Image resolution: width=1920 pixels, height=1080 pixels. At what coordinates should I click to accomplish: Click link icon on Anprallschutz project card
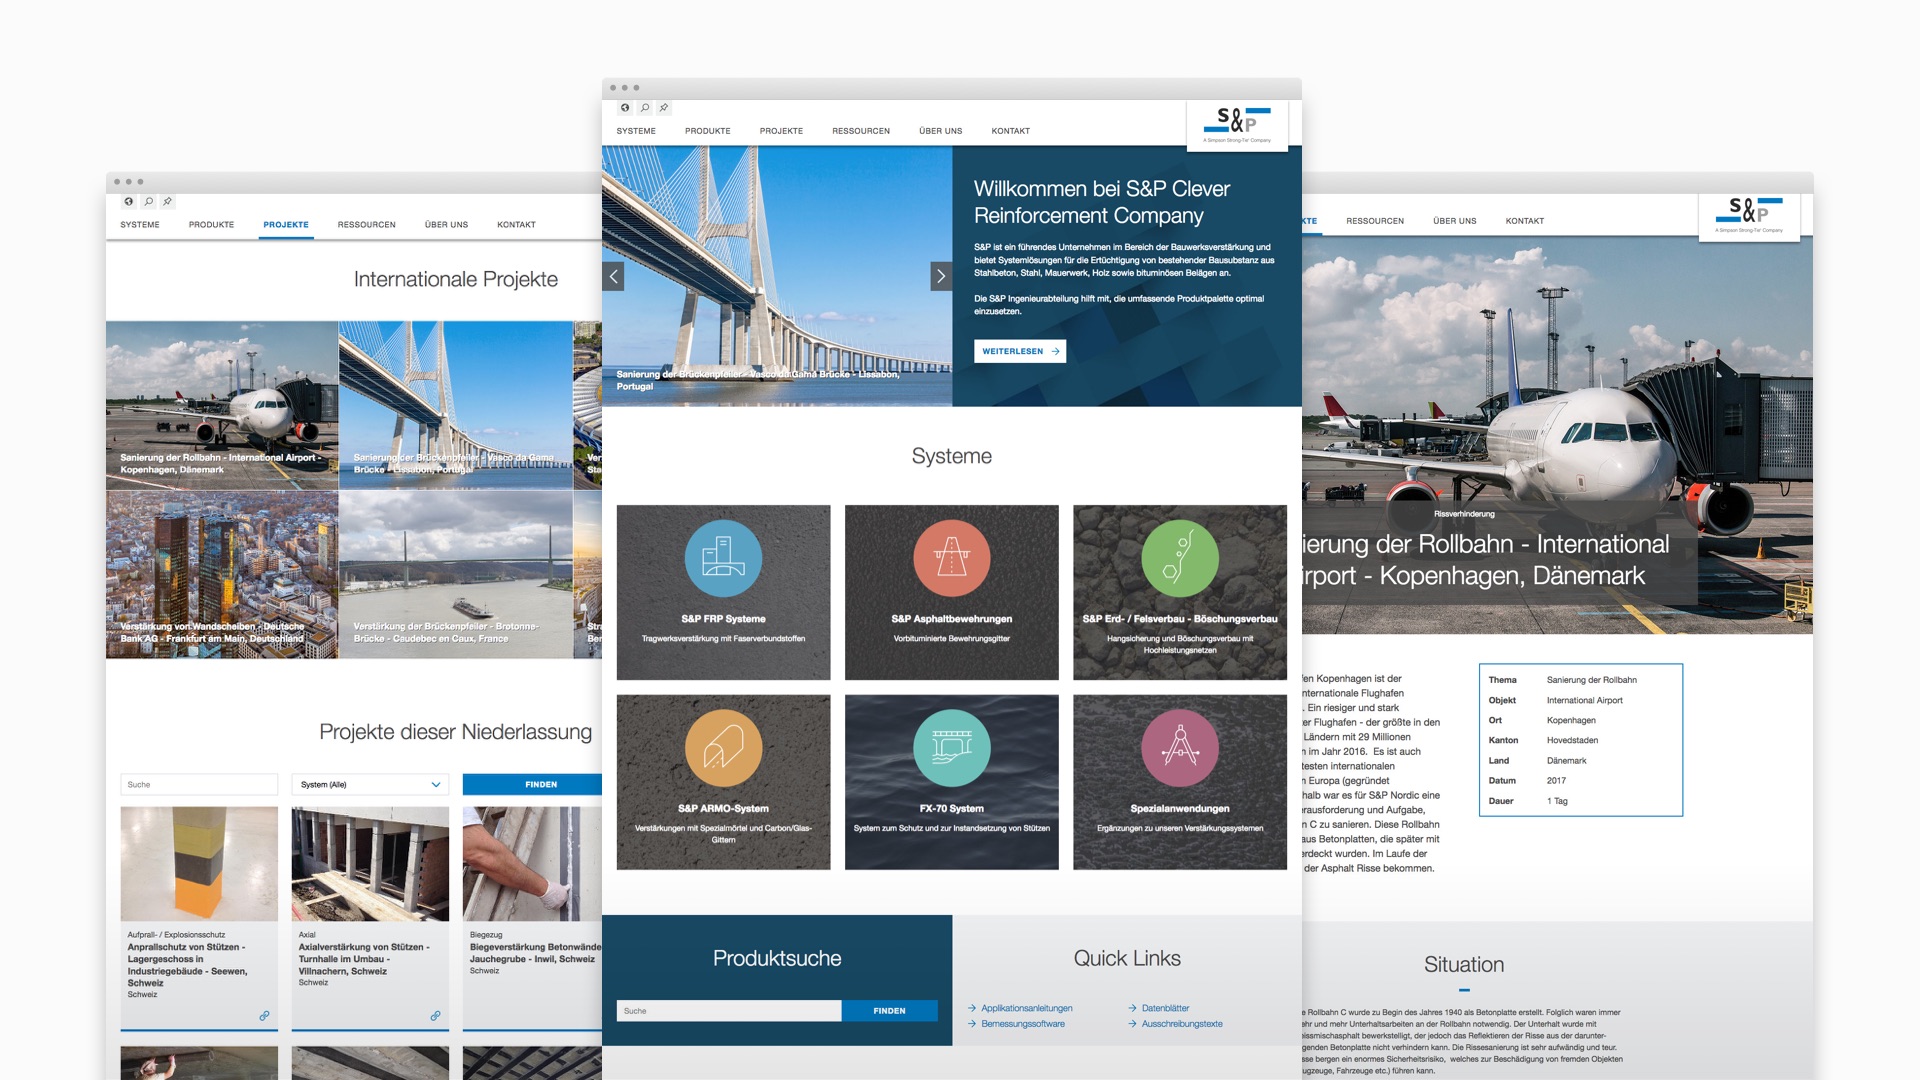point(264,1016)
